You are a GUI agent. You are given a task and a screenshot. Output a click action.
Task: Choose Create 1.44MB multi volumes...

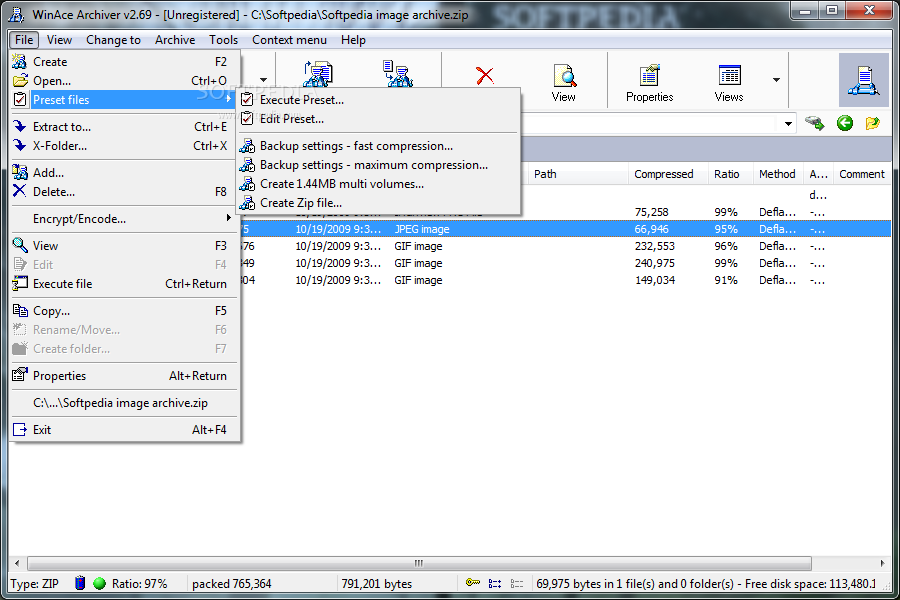coord(379,183)
